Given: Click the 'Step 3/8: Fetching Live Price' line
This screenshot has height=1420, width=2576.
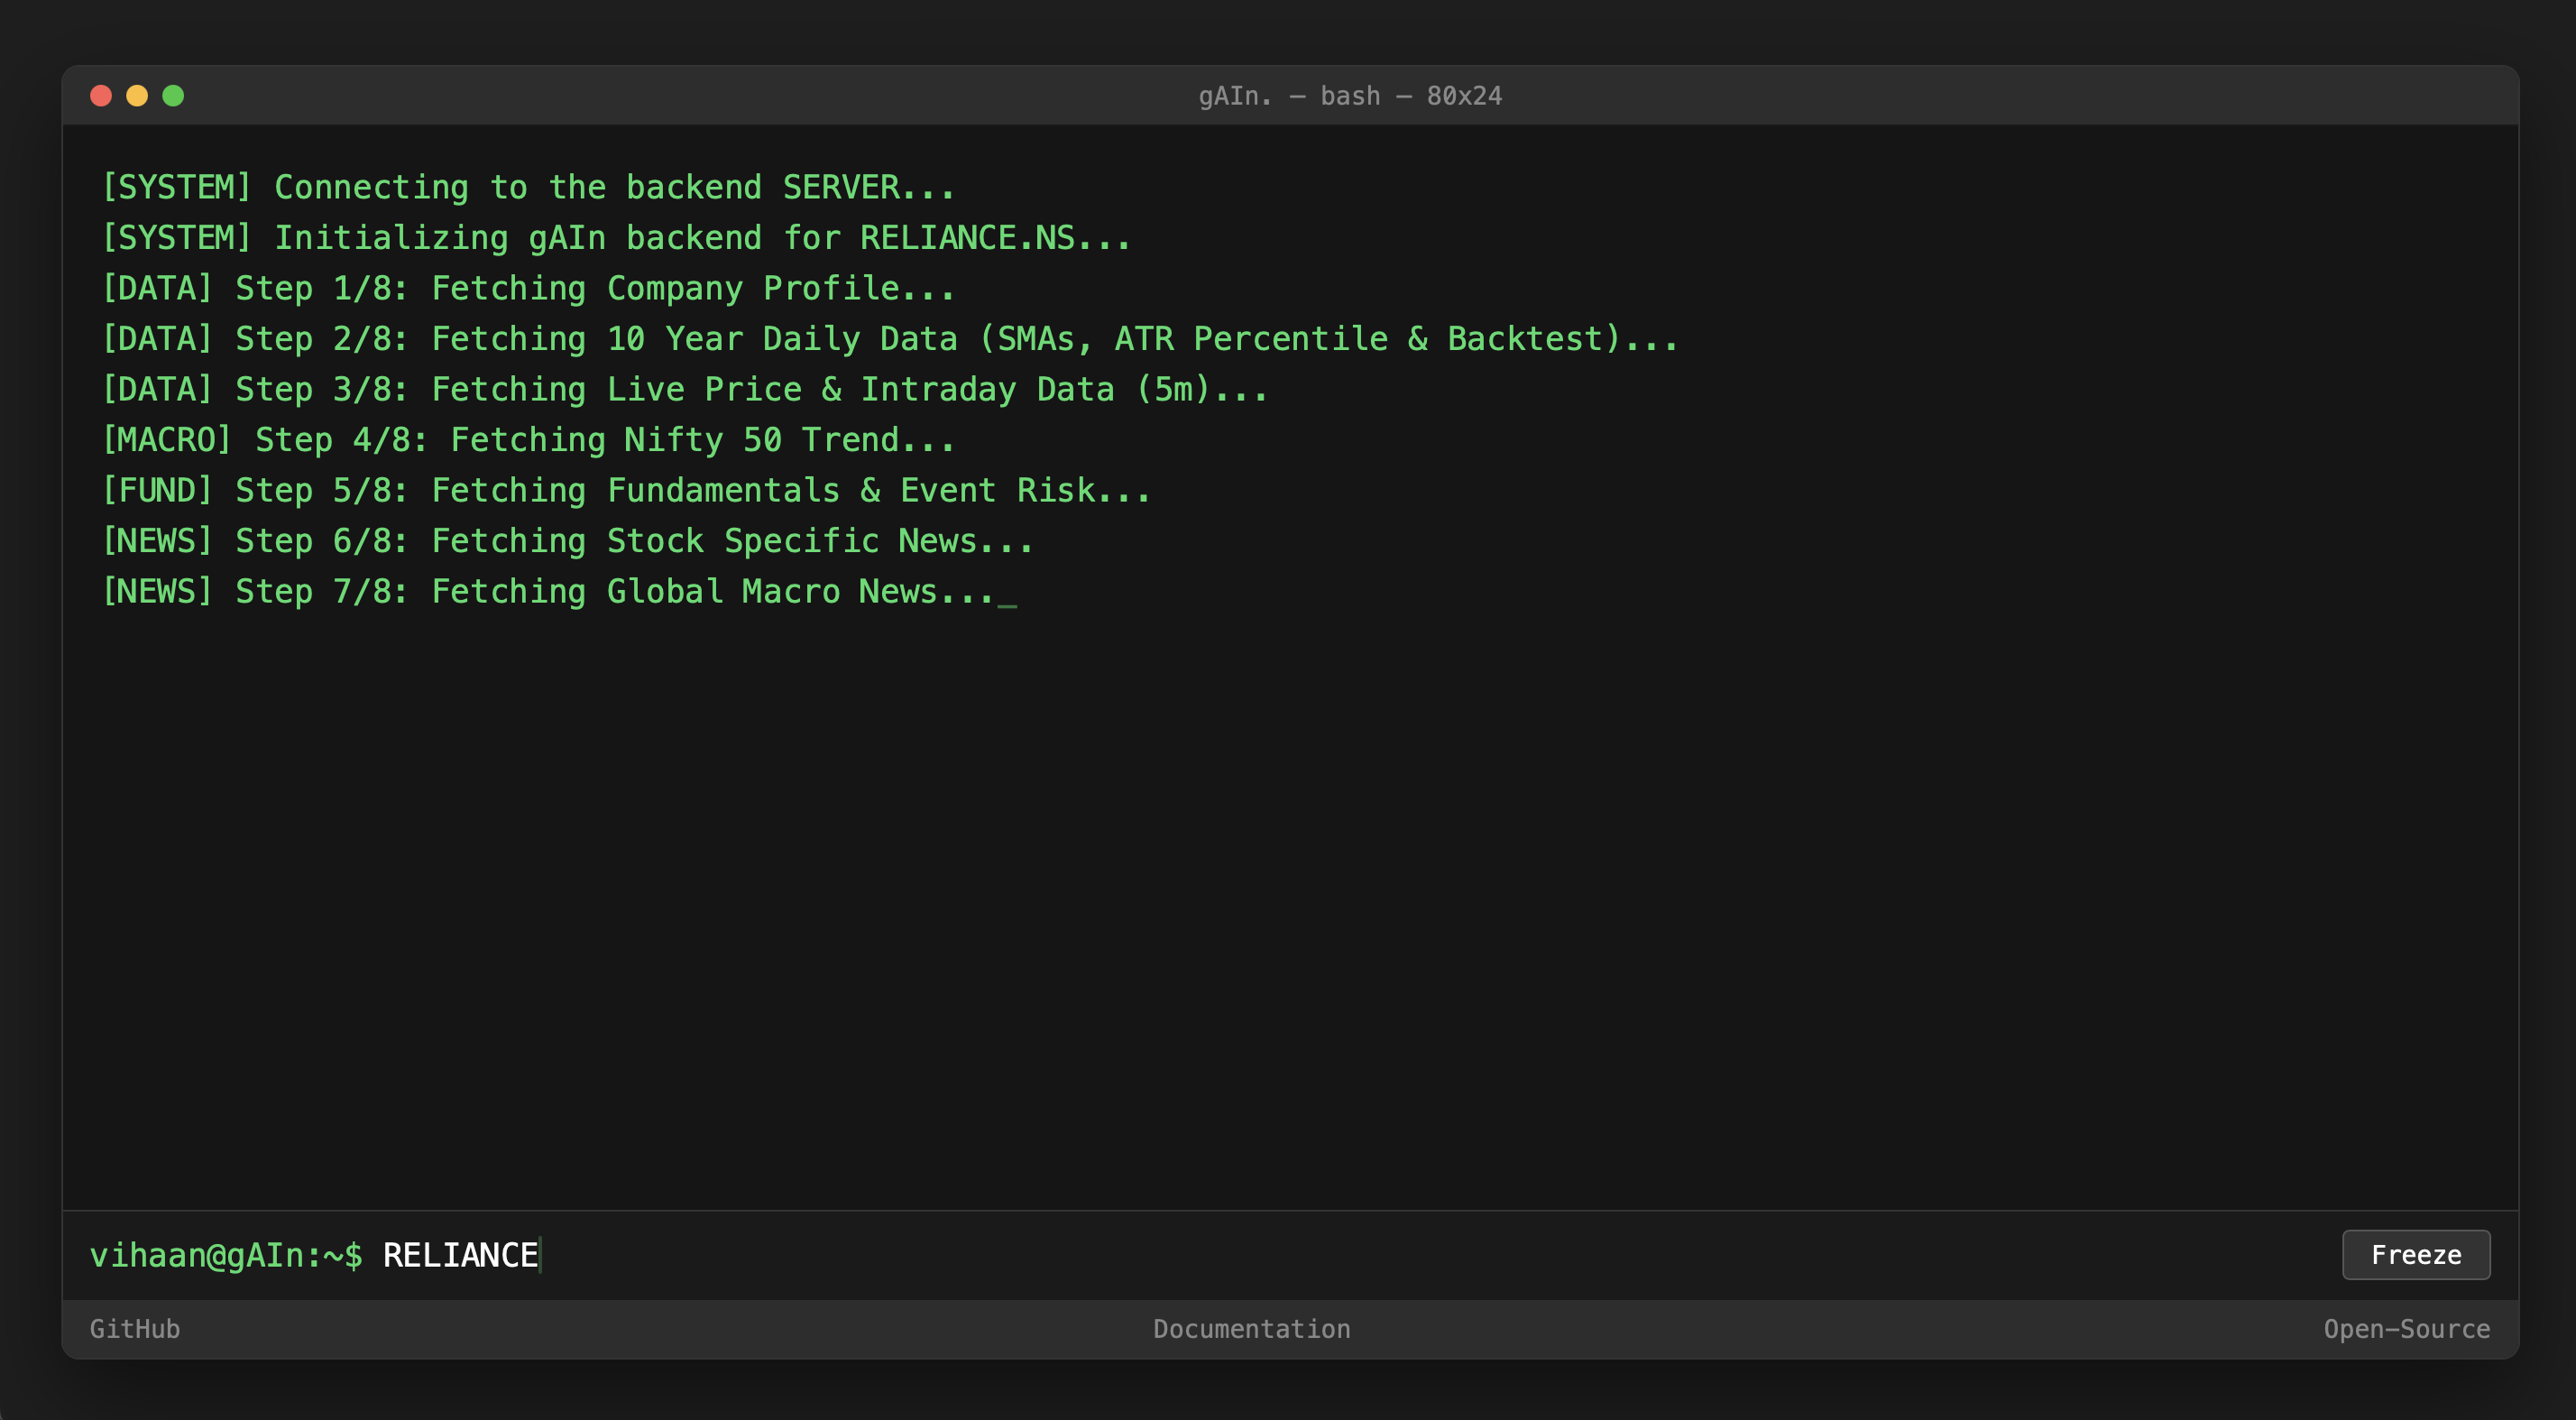Looking at the screenshot, I should [x=685, y=389].
